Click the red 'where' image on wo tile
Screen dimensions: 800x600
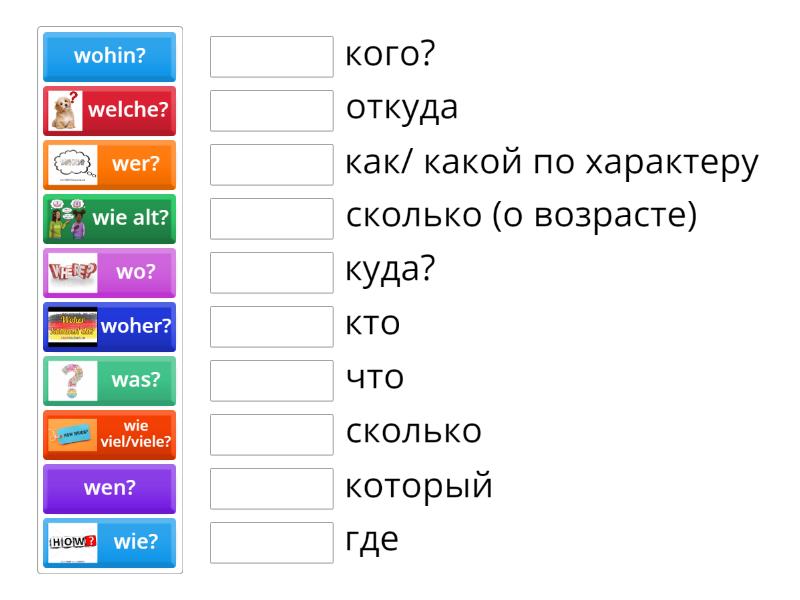click(x=72, y=273)
